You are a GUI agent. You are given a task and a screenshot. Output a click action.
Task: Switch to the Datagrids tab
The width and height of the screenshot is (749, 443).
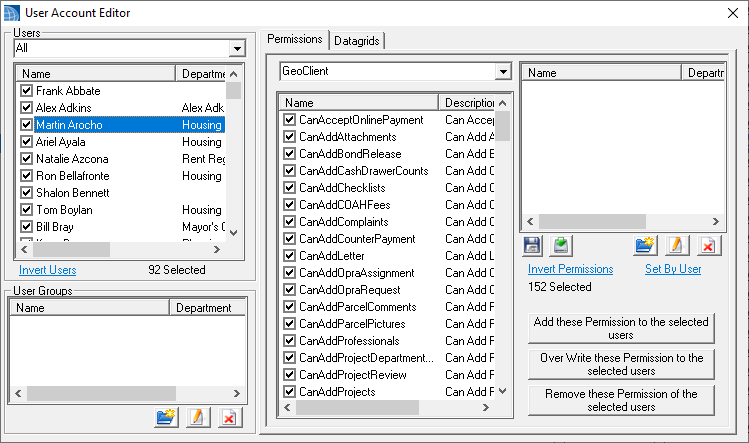357,41
